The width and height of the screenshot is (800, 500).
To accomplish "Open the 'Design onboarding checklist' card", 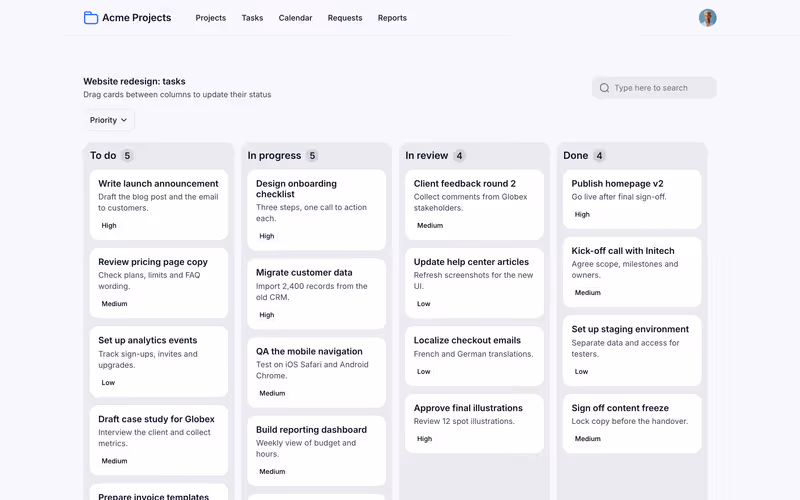I will (316, 210).
